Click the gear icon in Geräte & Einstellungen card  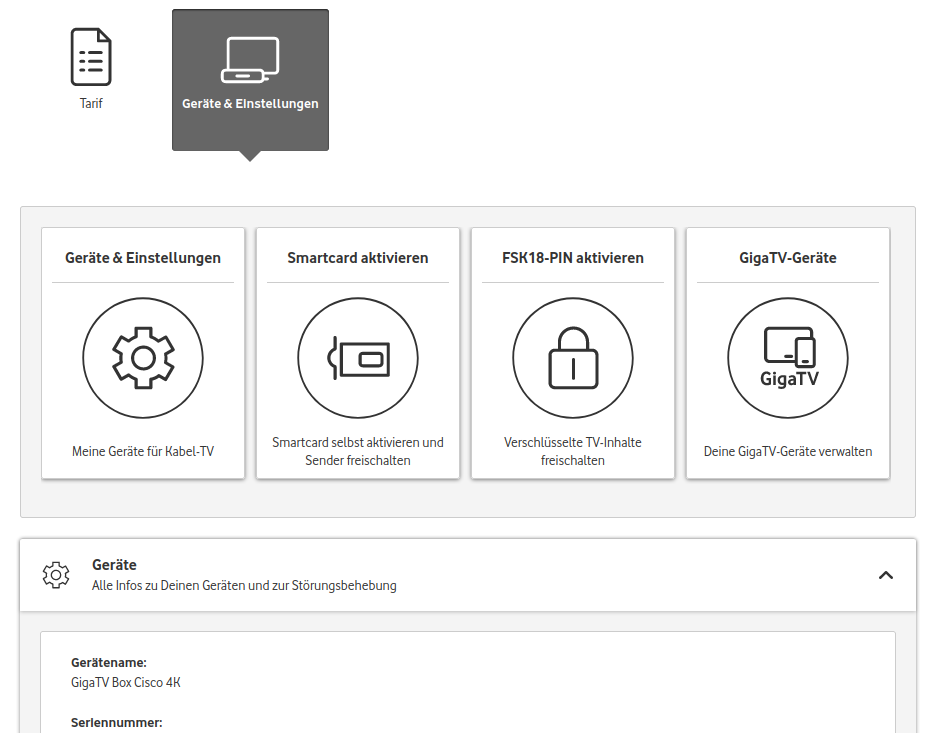point(143,358)
